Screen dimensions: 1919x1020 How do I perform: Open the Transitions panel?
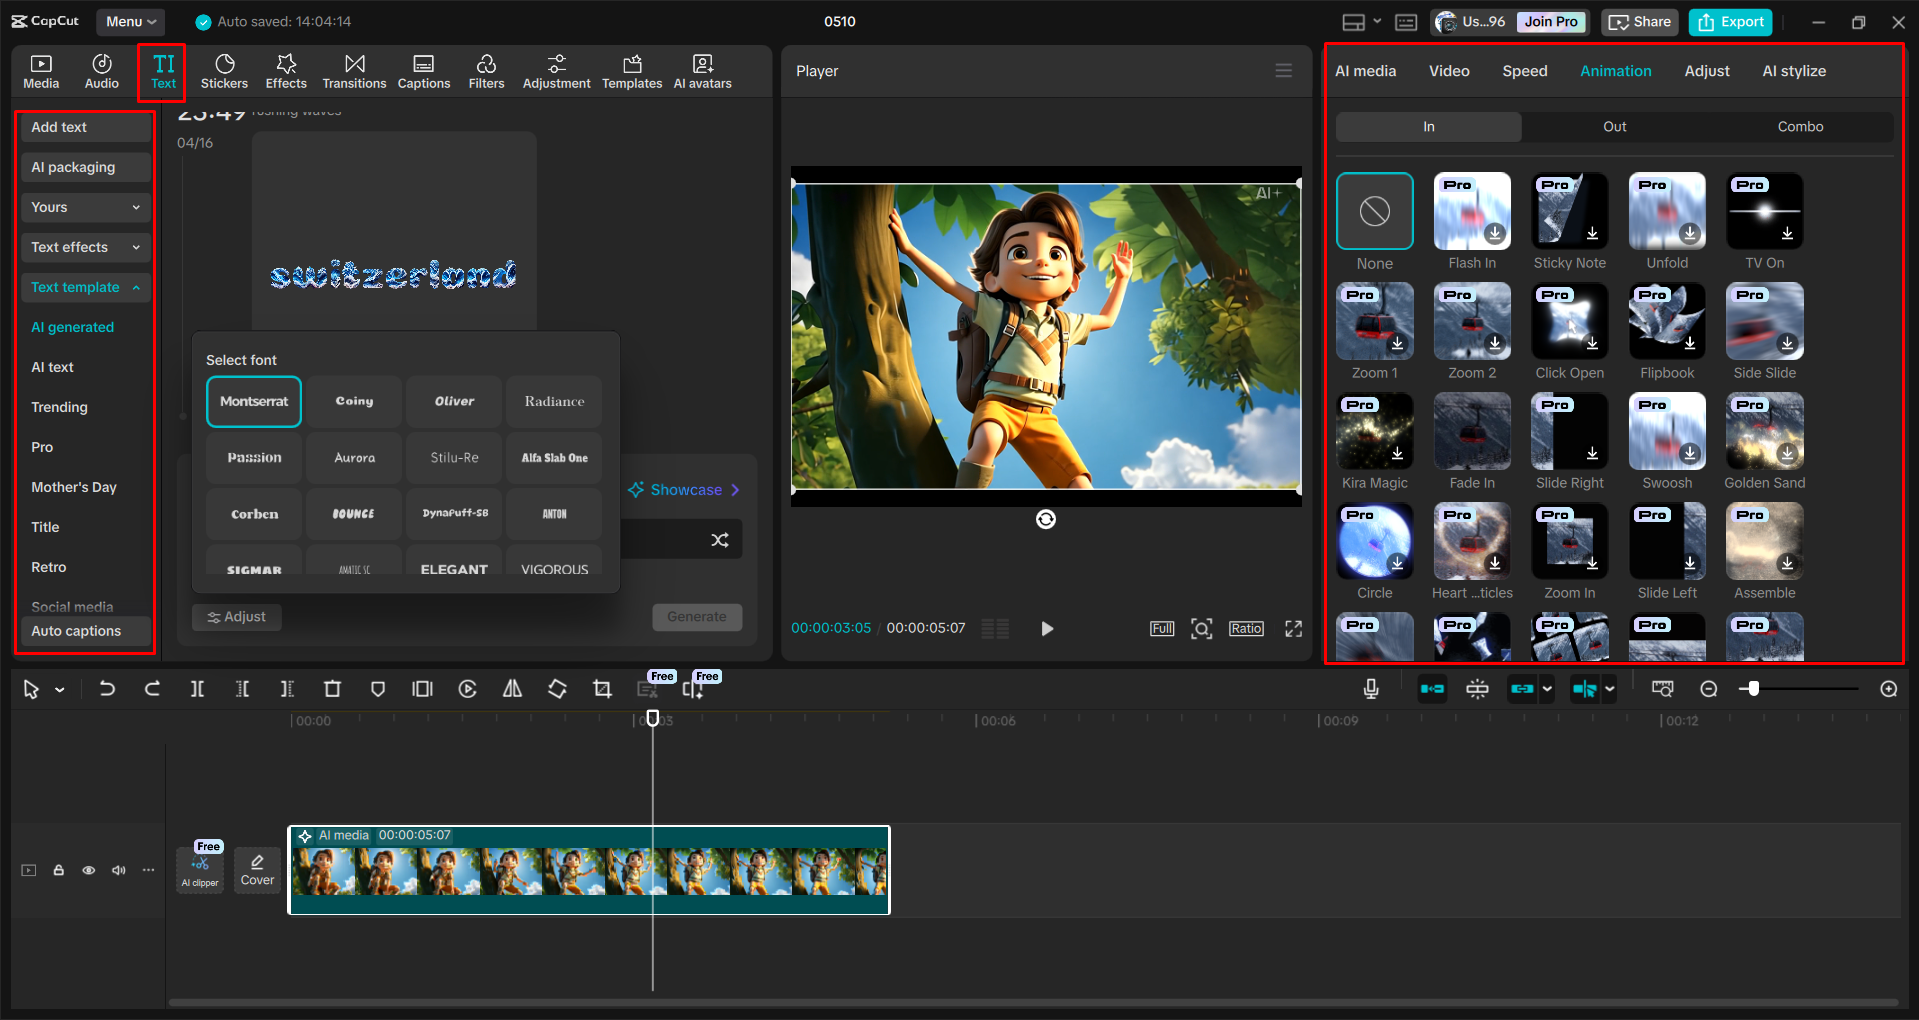pos(354,70)
